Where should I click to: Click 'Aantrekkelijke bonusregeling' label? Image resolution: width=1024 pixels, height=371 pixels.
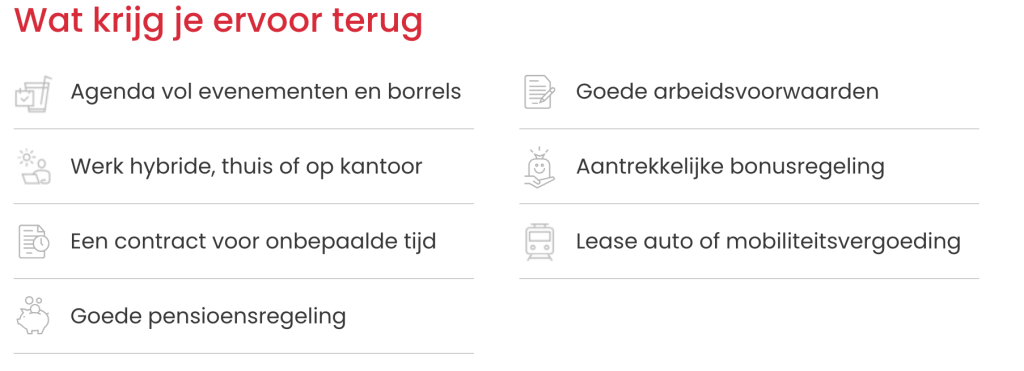[x=730, y=167]
